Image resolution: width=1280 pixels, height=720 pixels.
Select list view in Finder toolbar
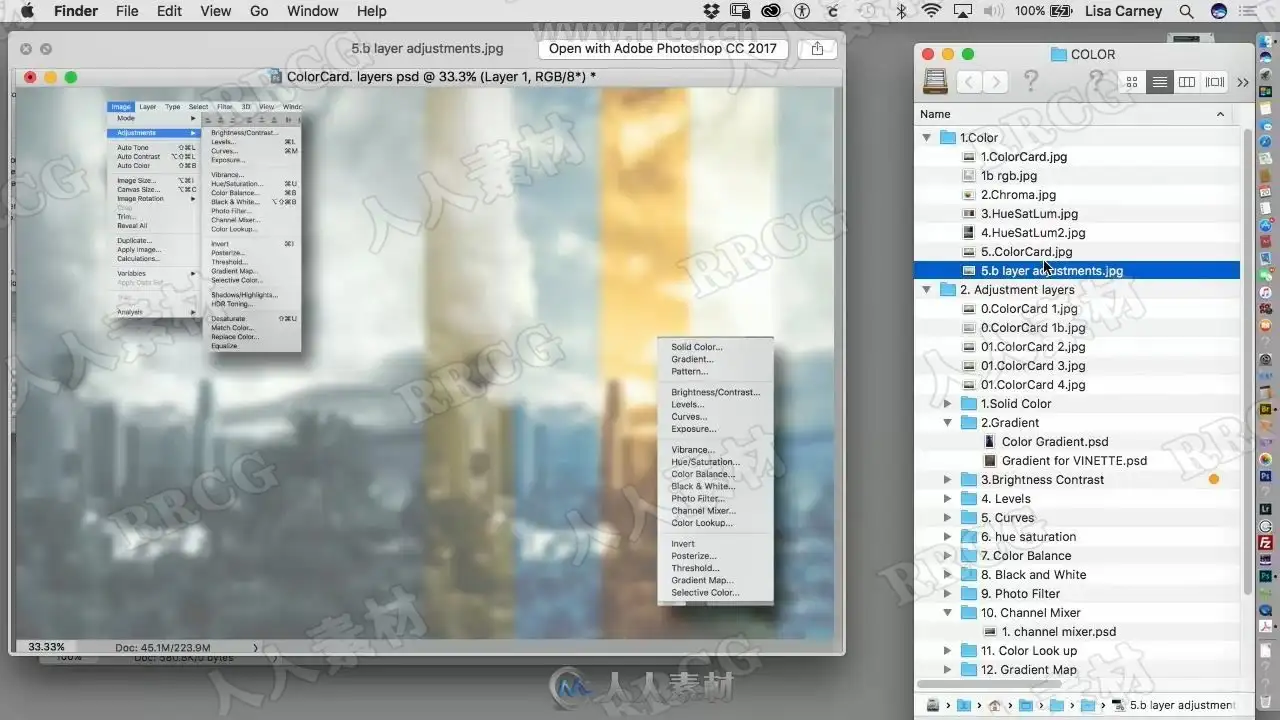point(1160,82)
